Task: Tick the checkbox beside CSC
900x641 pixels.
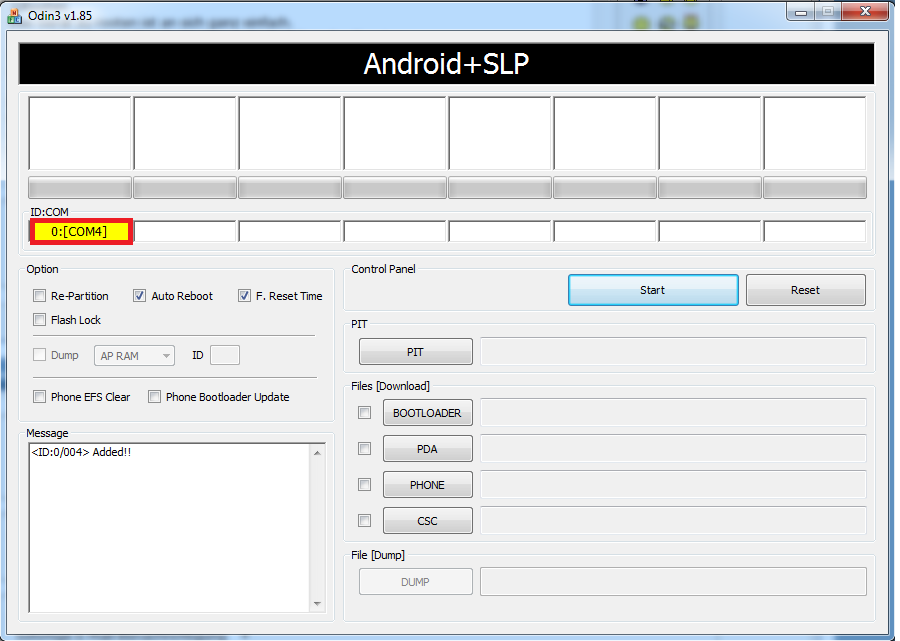Action: click(x=364, y=520)
